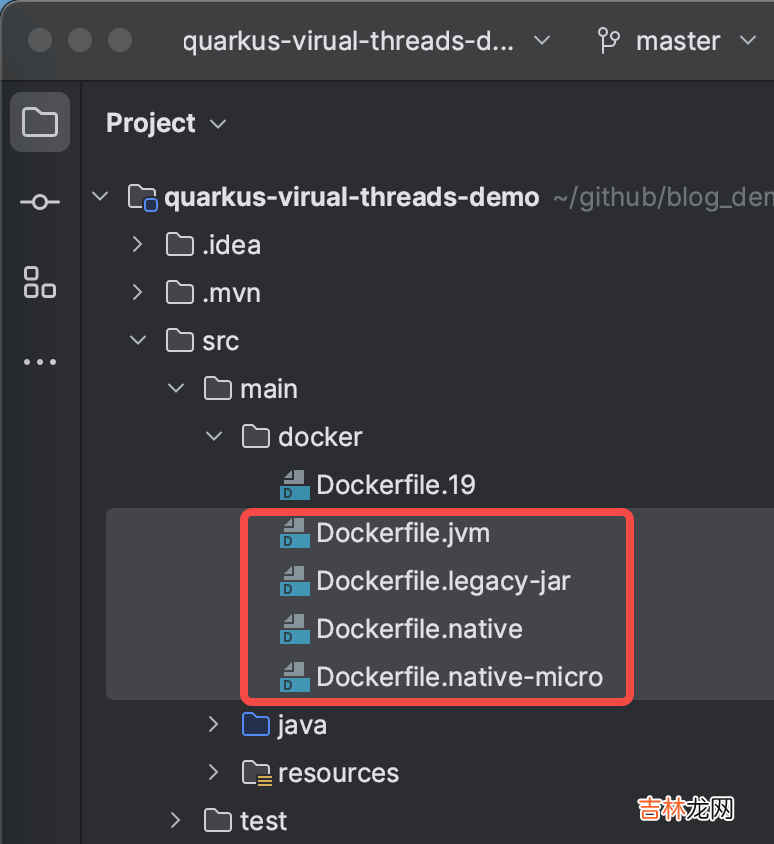The image size is (774, 844).
Task: Click the Dockerfile.jvm file icon
Action: point(295,533)
